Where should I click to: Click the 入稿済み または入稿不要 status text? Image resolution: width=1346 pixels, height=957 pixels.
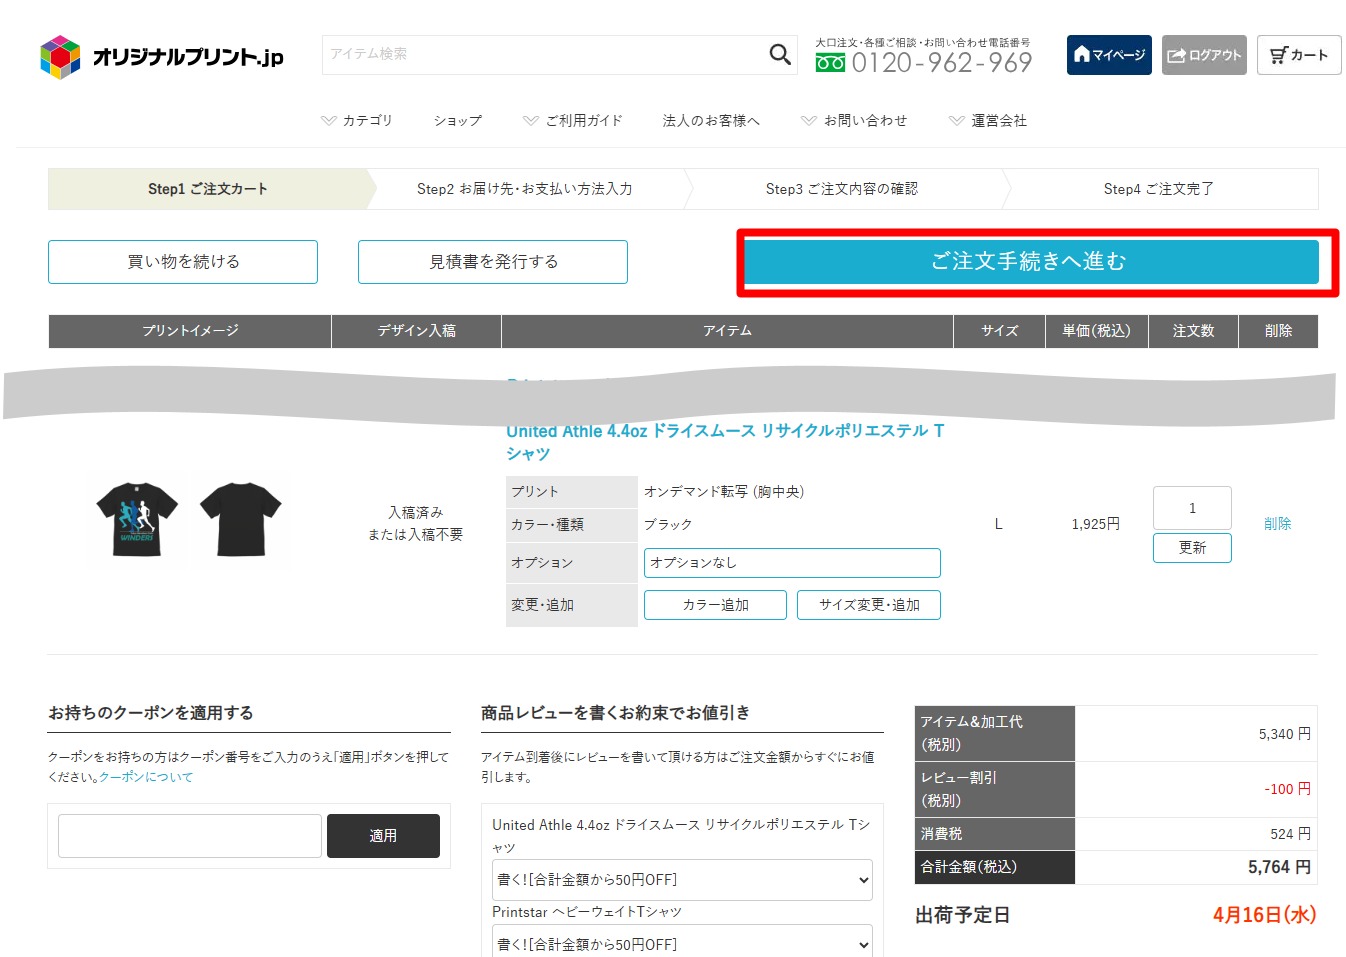[416, 523]
